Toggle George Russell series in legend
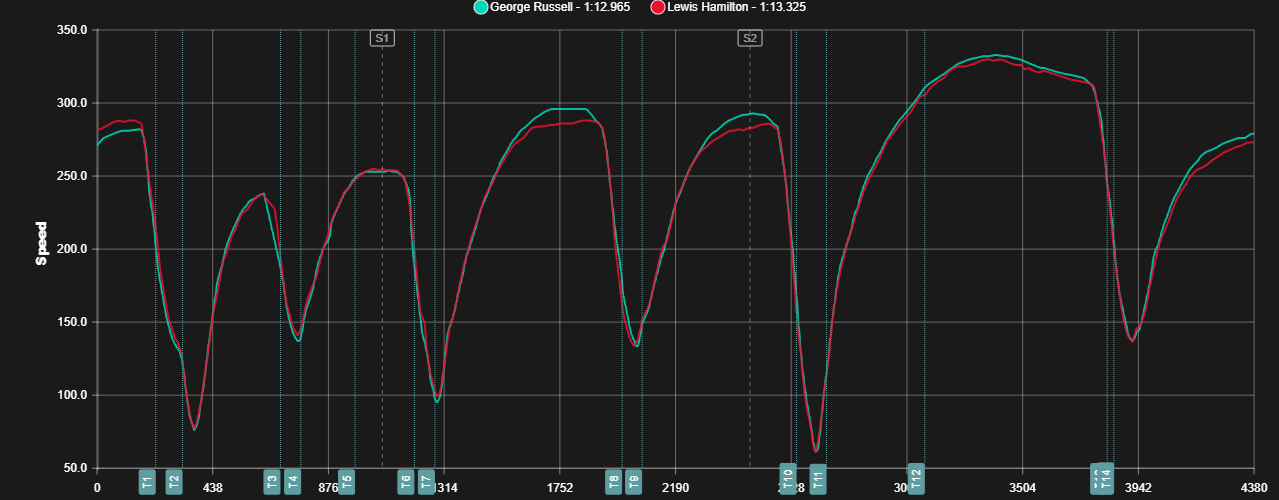Screen dimensions: 1279x500 tap(553, 7)
